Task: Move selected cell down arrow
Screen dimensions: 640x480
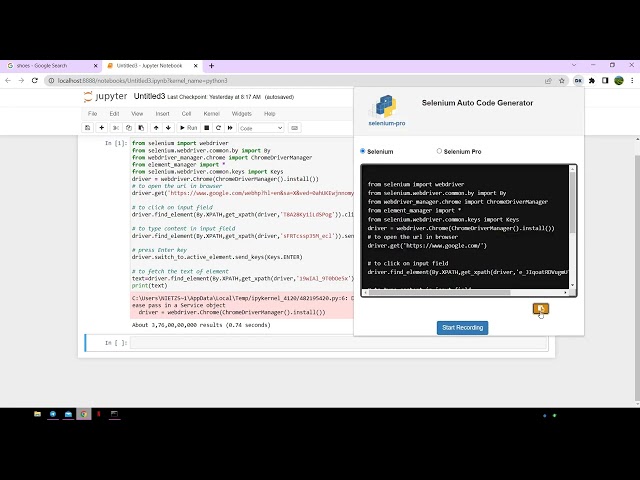Action: (x=168, y=128)
